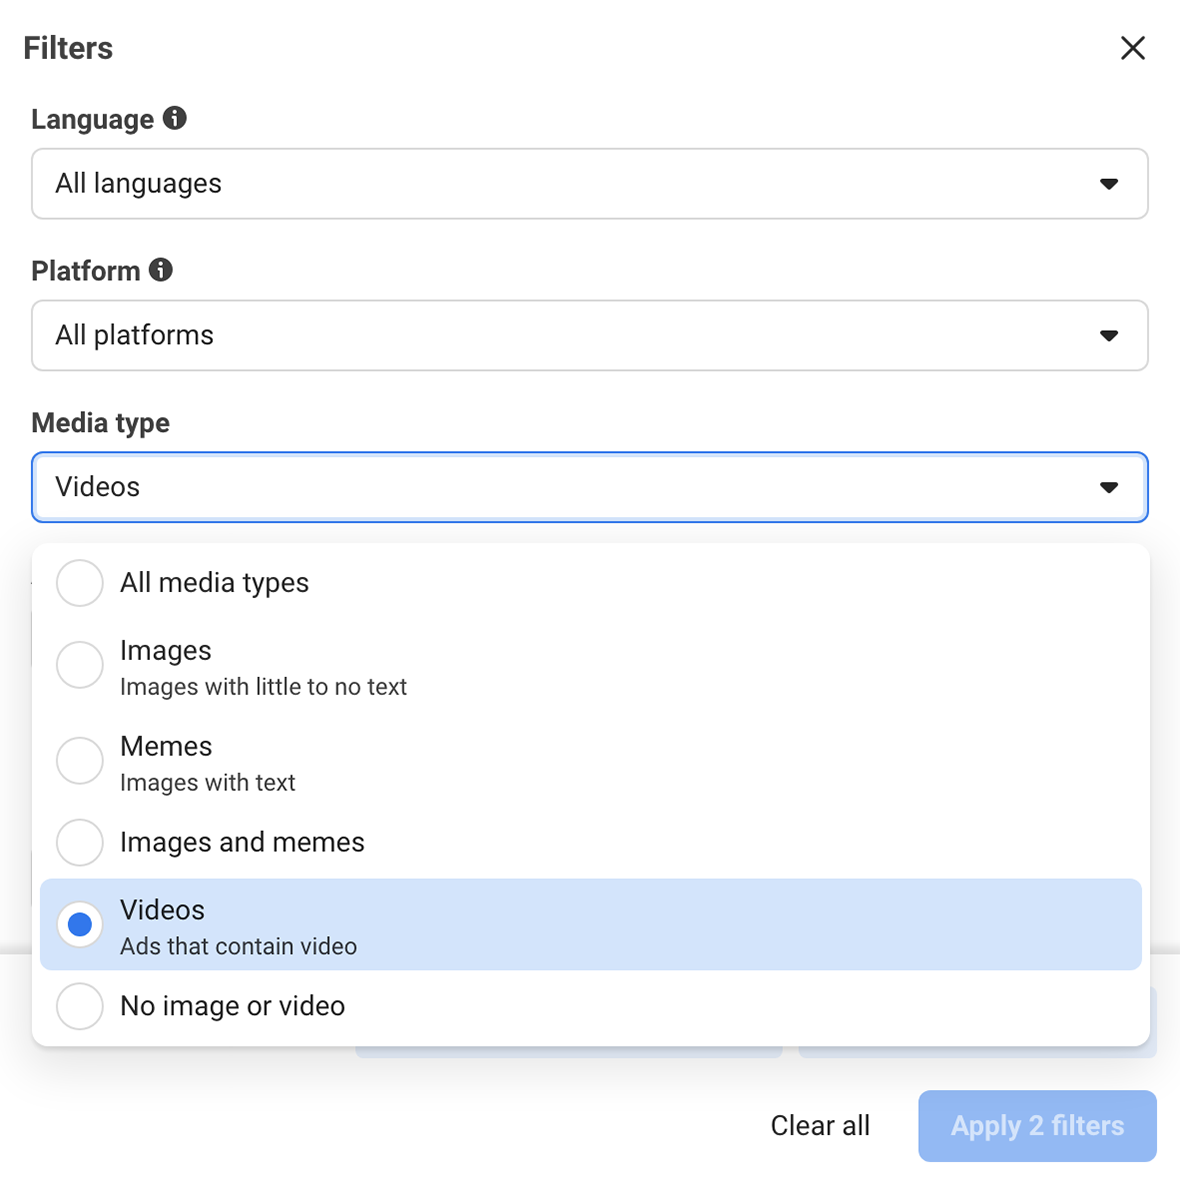1180x1182 pixels.
Task: Open the All platforms dropdown
Action: [x=590, y=335]
